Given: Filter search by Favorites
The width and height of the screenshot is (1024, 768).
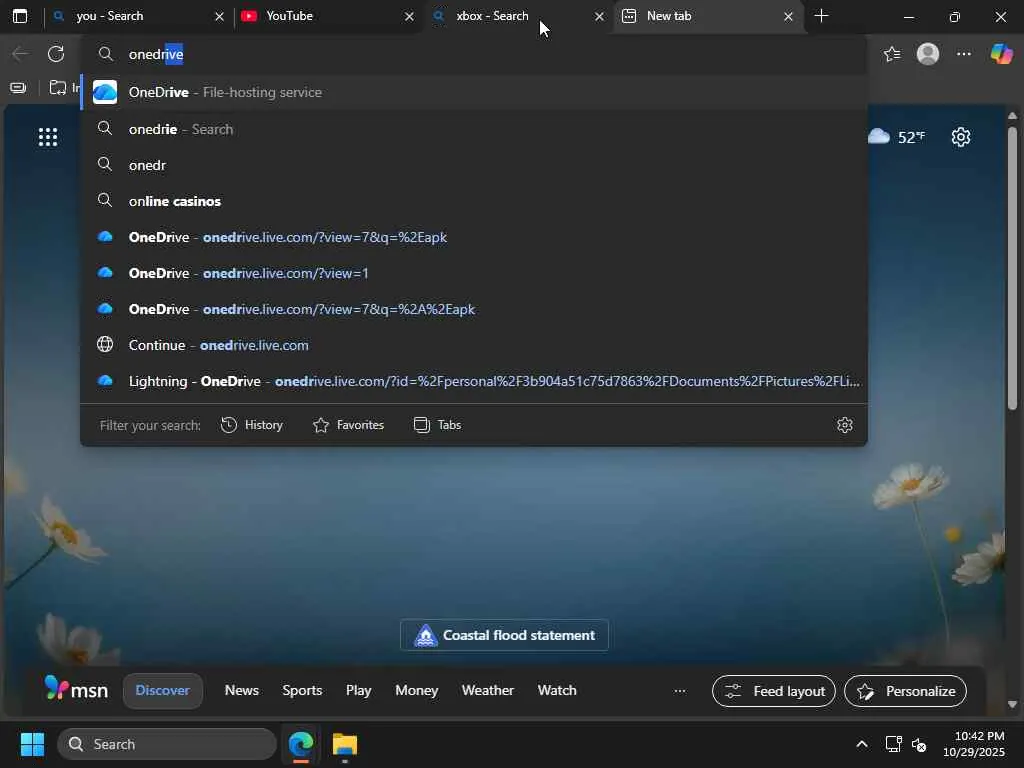Looking at the screenshot, I should (348, 425).
